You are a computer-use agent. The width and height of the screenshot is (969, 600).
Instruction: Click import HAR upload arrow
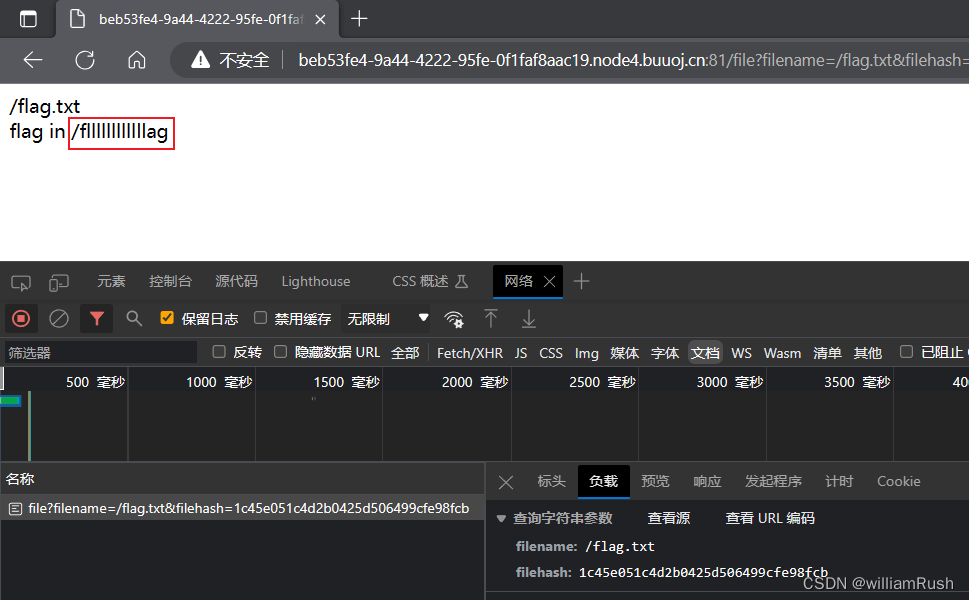(490, 319)
